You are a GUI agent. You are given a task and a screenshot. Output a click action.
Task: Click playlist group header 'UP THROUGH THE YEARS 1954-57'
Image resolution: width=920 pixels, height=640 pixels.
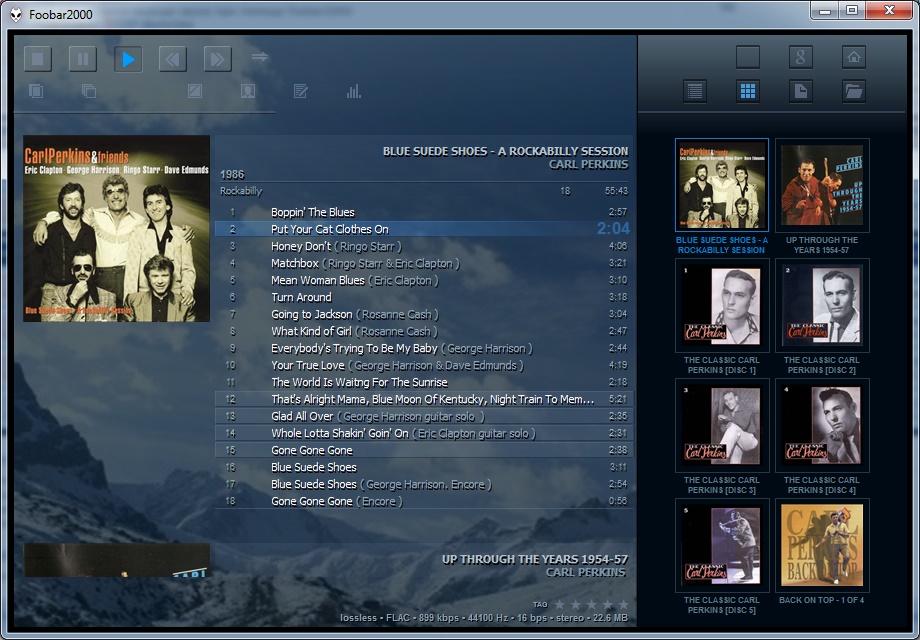pos(535,559)
